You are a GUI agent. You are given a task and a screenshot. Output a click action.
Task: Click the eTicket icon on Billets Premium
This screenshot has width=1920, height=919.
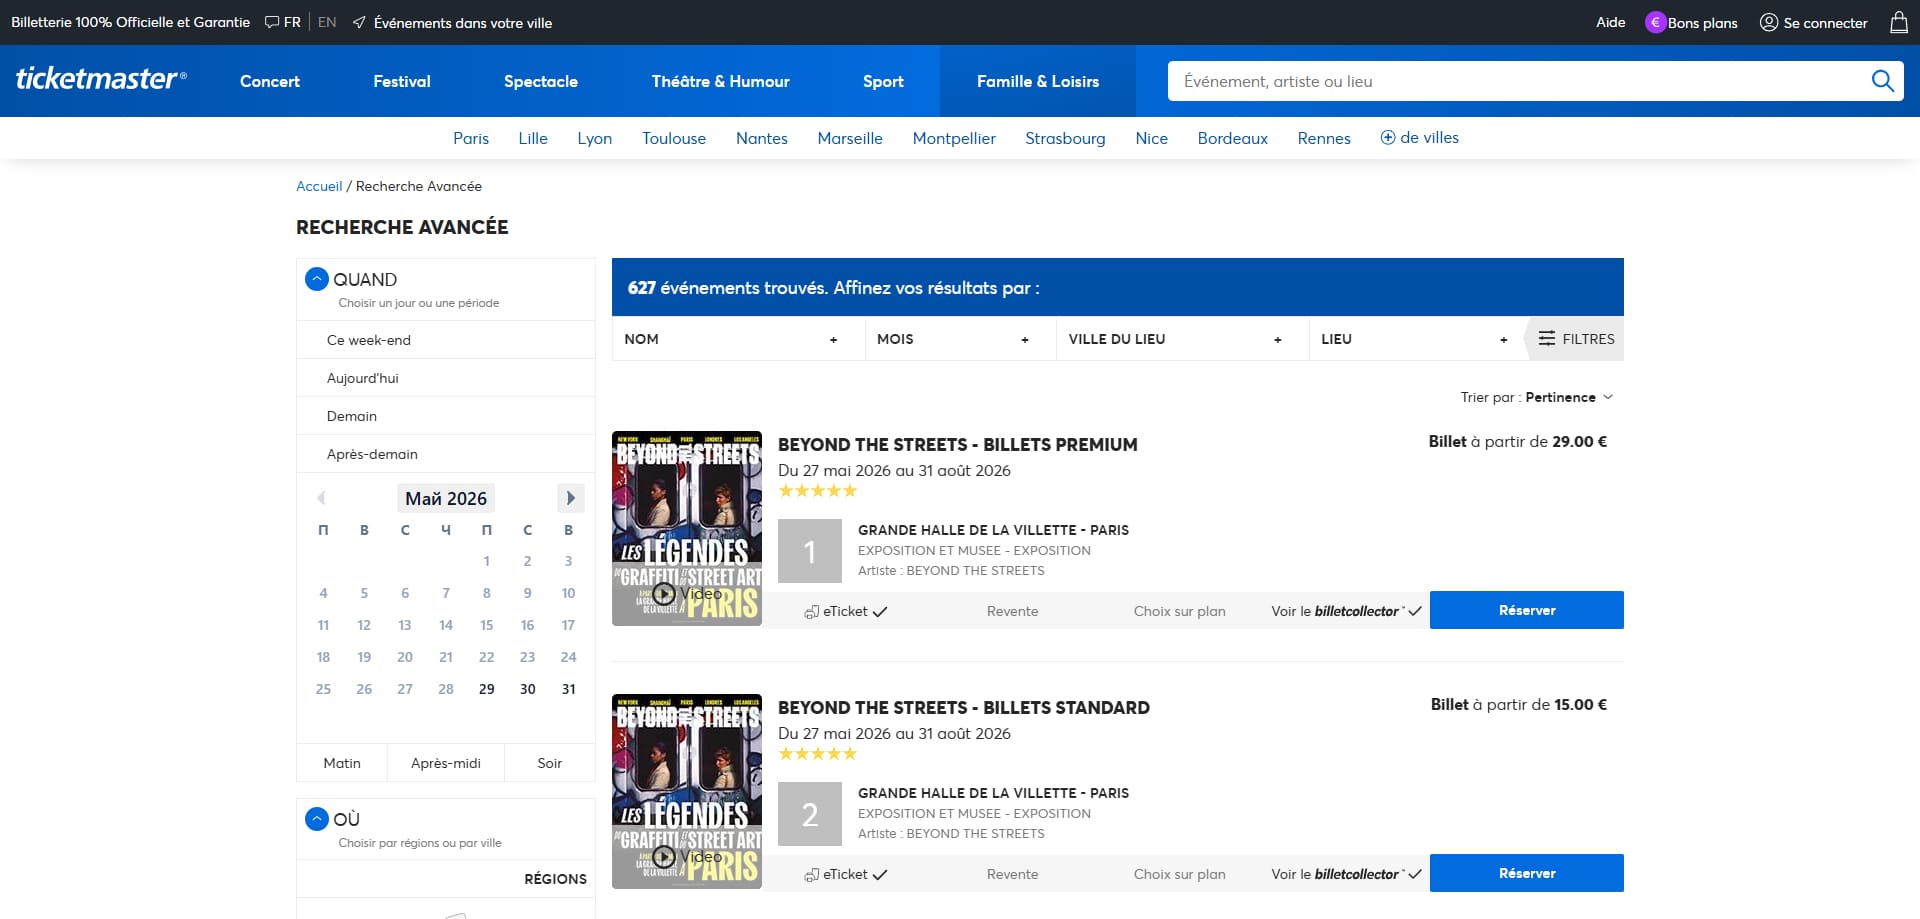812,611
